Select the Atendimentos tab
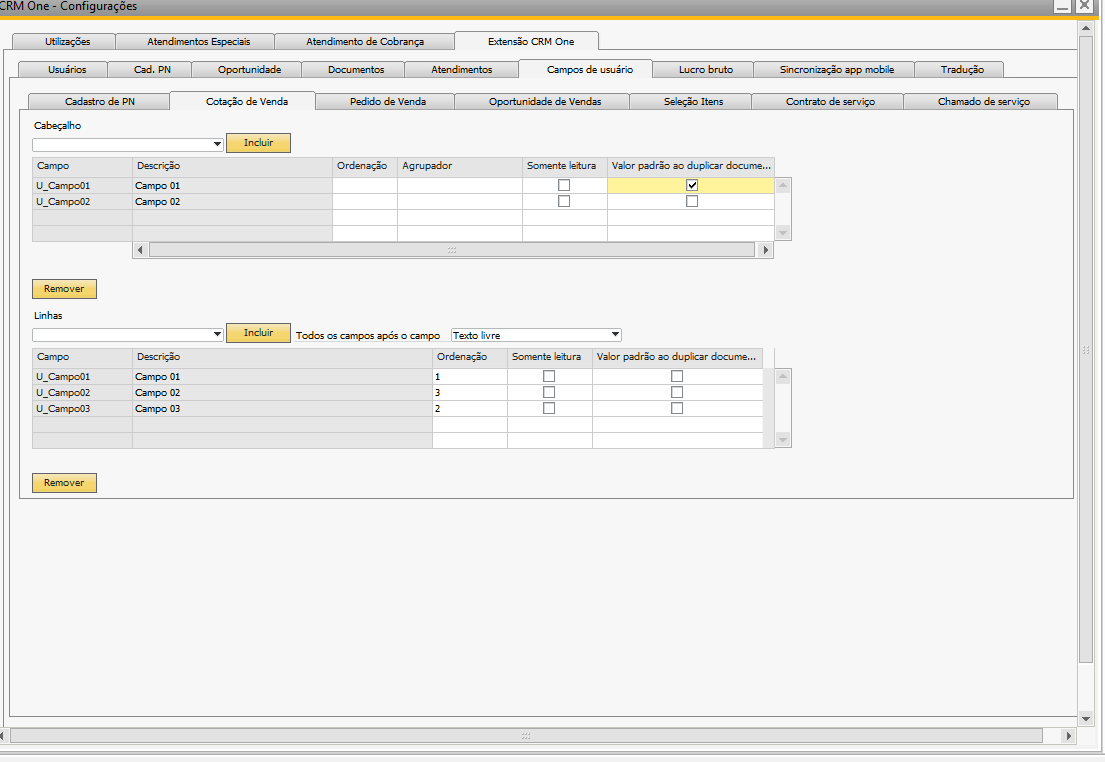This screenshot has height=762, width=1105. pos(462,70)
